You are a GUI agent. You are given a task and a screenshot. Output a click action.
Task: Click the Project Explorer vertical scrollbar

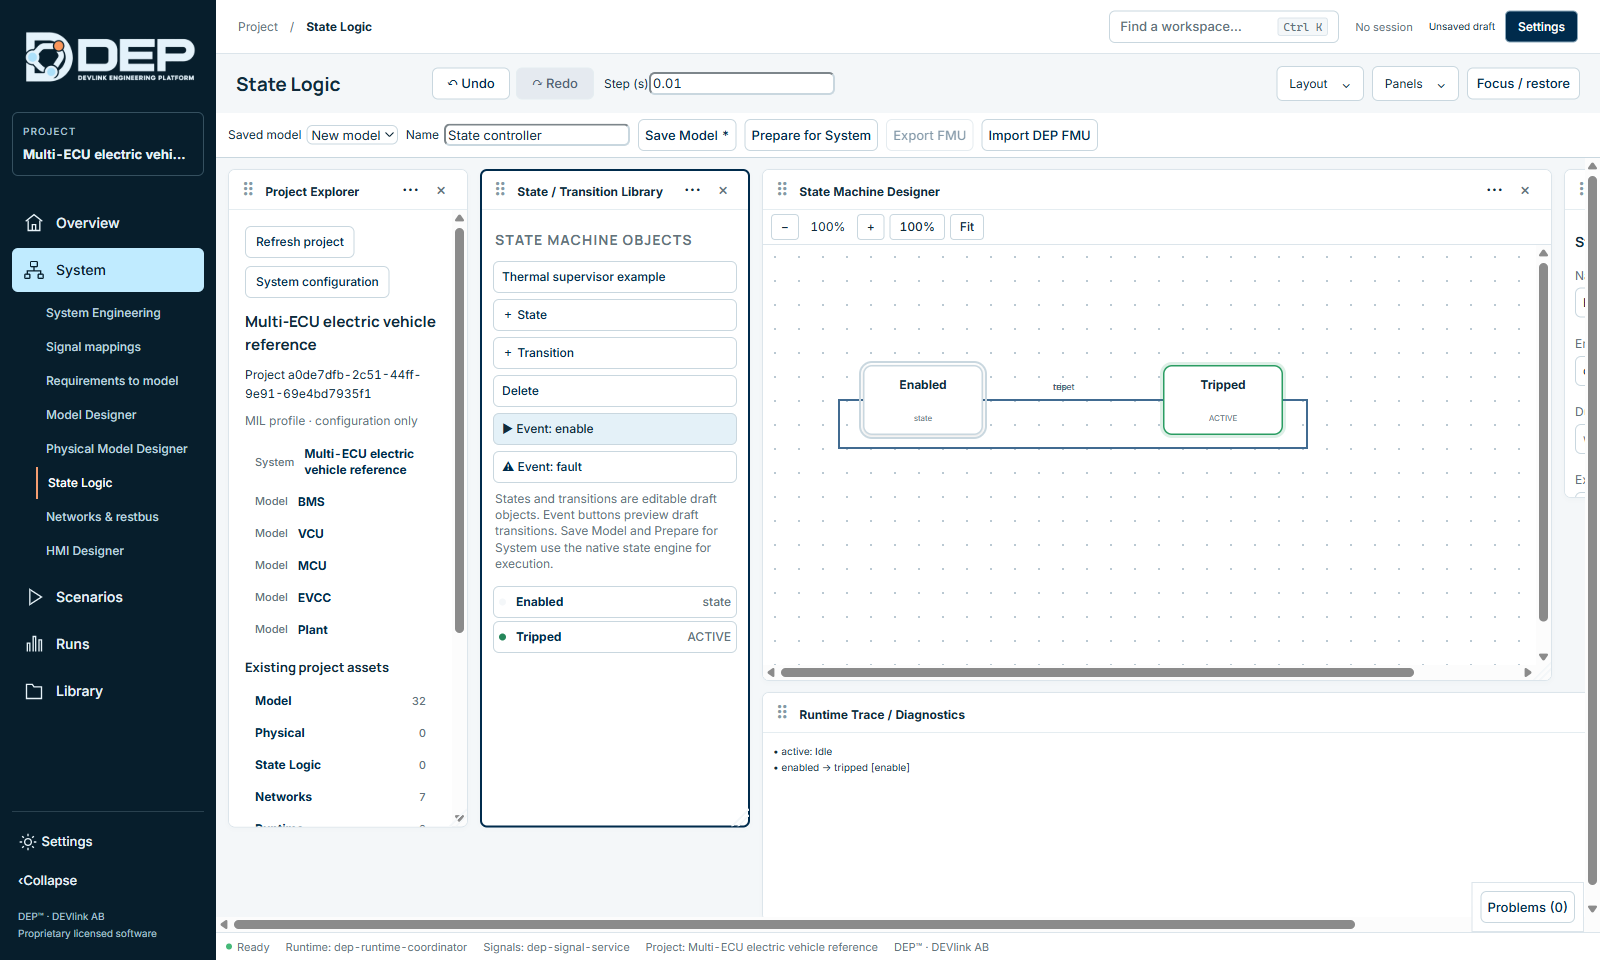(x=459, y=430)
